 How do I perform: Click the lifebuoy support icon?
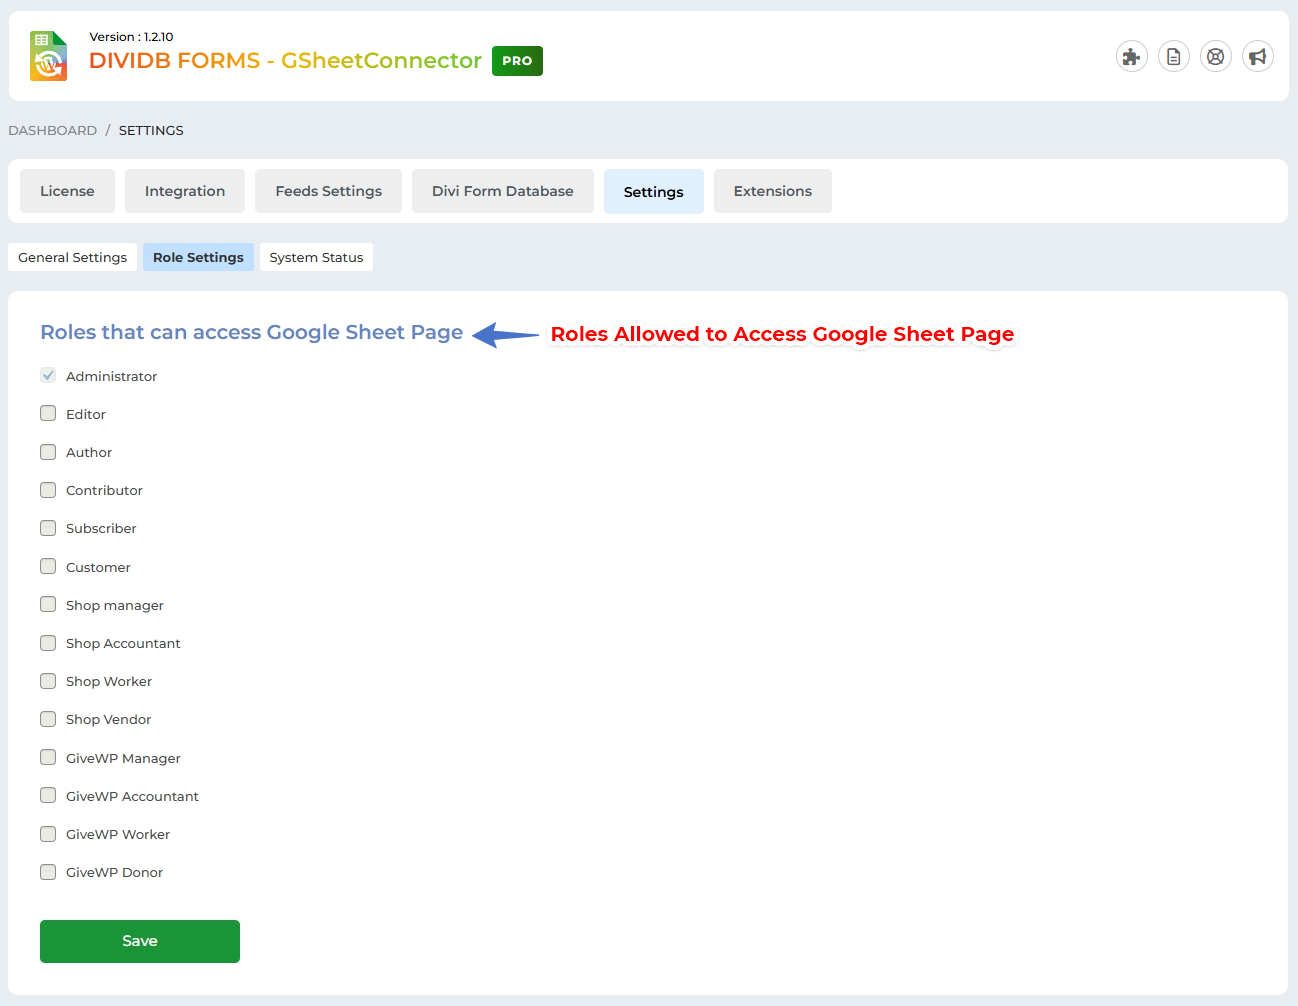coord(1215,57)
